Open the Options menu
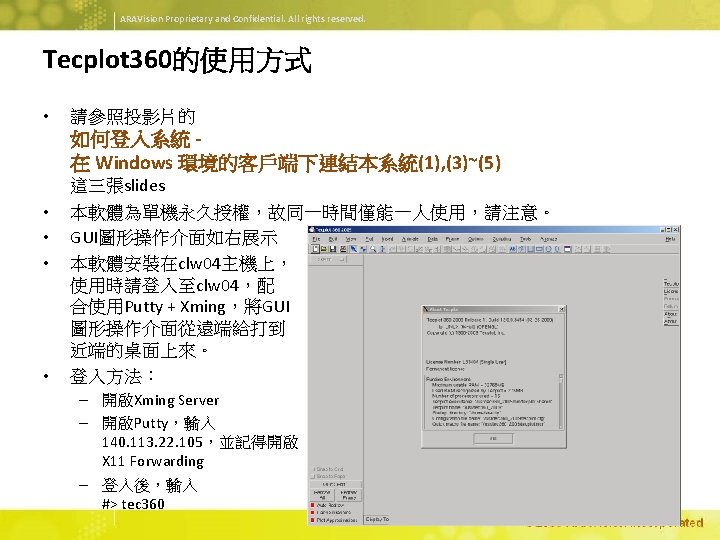 476,239
